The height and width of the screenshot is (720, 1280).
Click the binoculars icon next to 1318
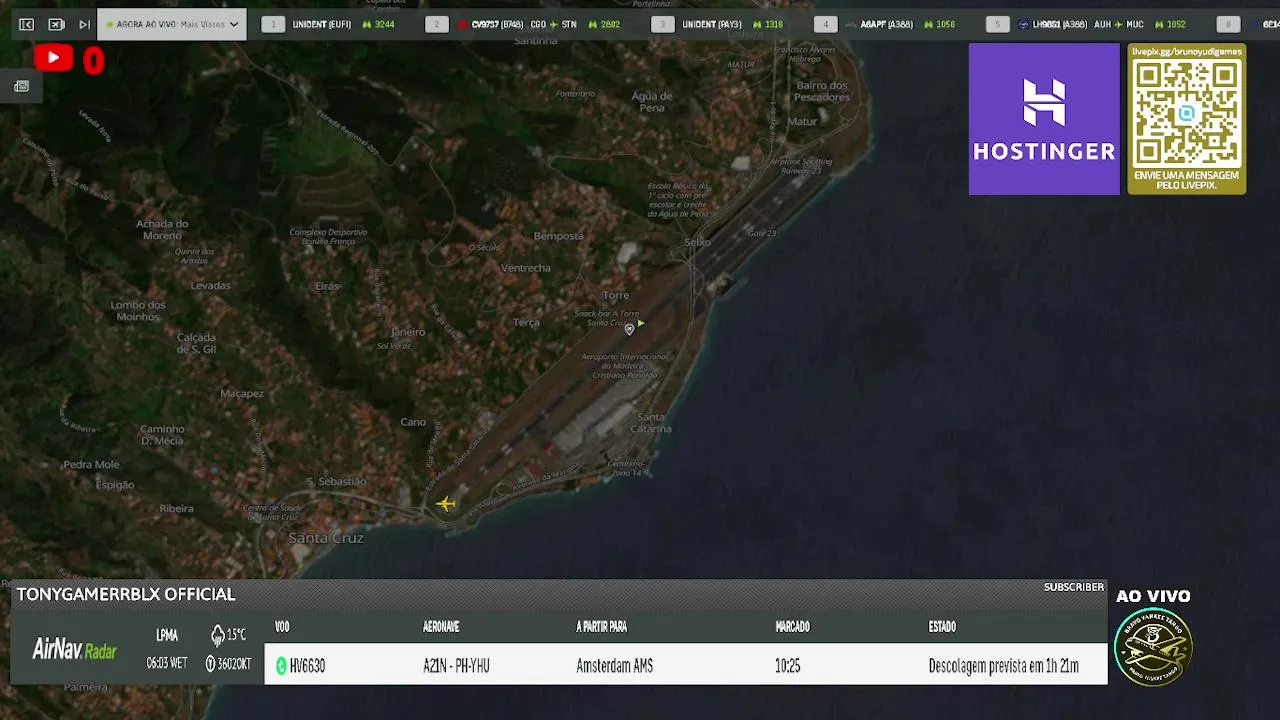[x=758, y=24]
